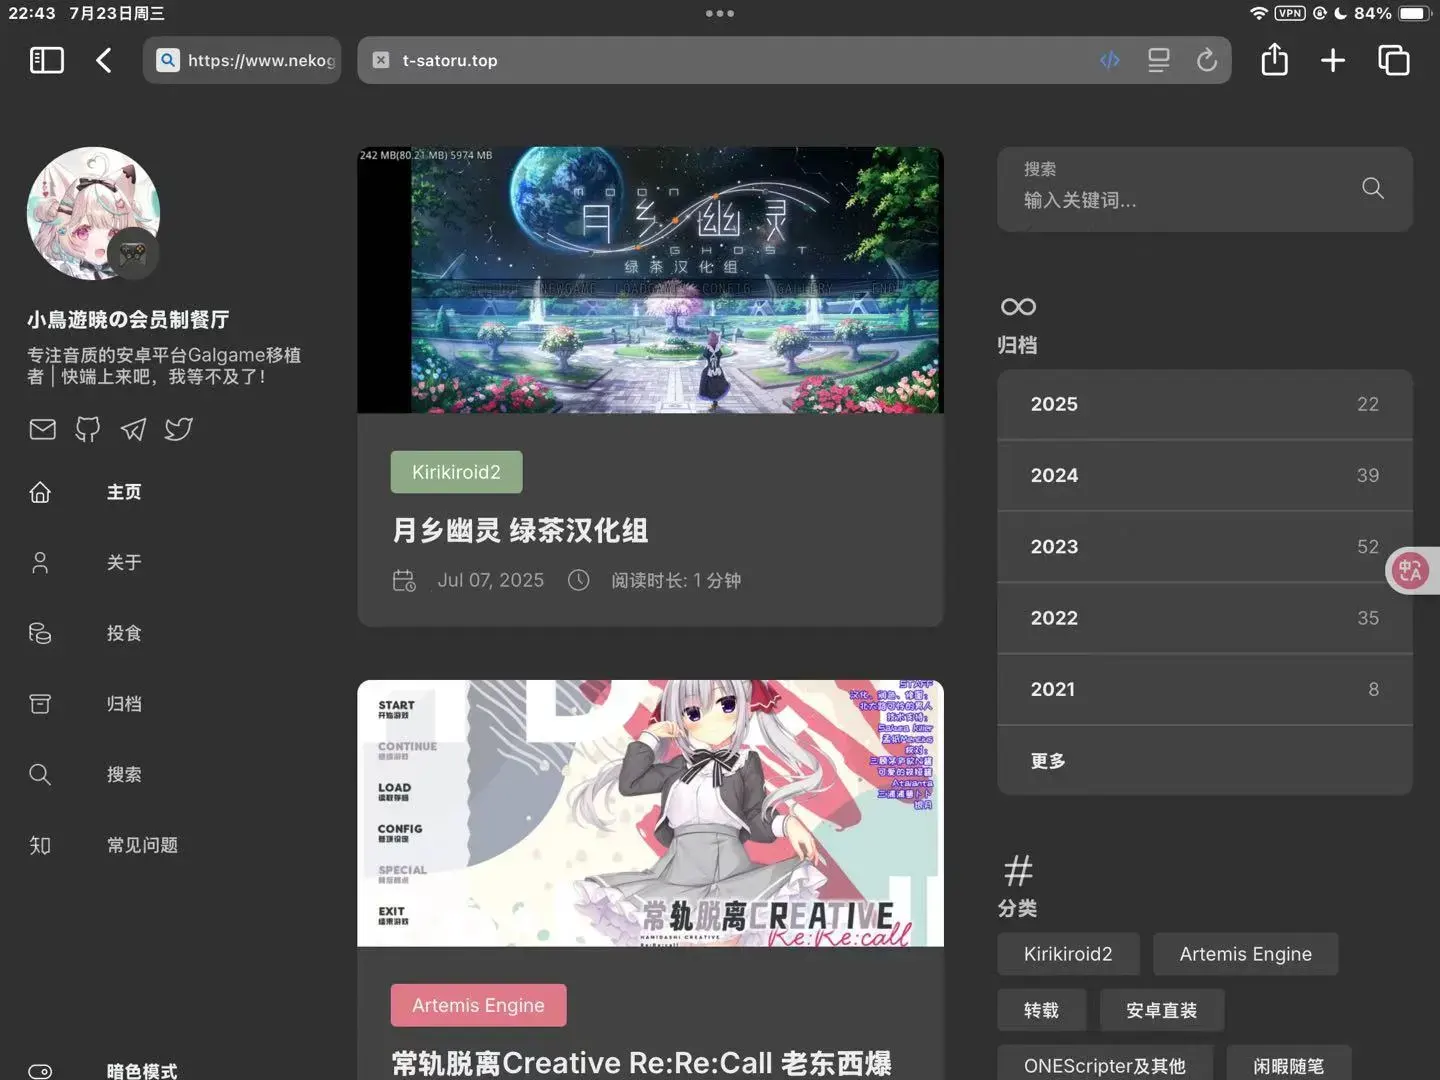Image resolution: width=1440 pixels, height=1080 pixels.
Task: Tap the share icon in toolbar
Action: [1275, 59]
